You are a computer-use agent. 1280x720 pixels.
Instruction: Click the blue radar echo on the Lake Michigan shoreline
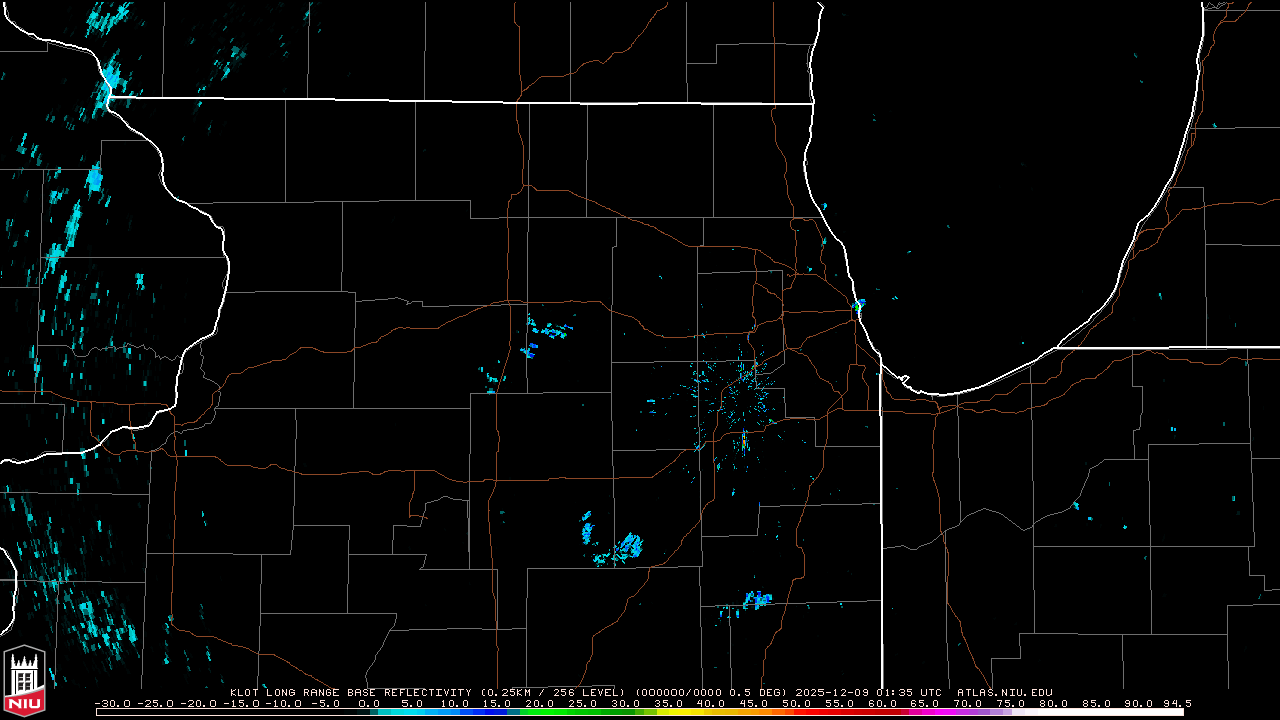pos(859,303)
